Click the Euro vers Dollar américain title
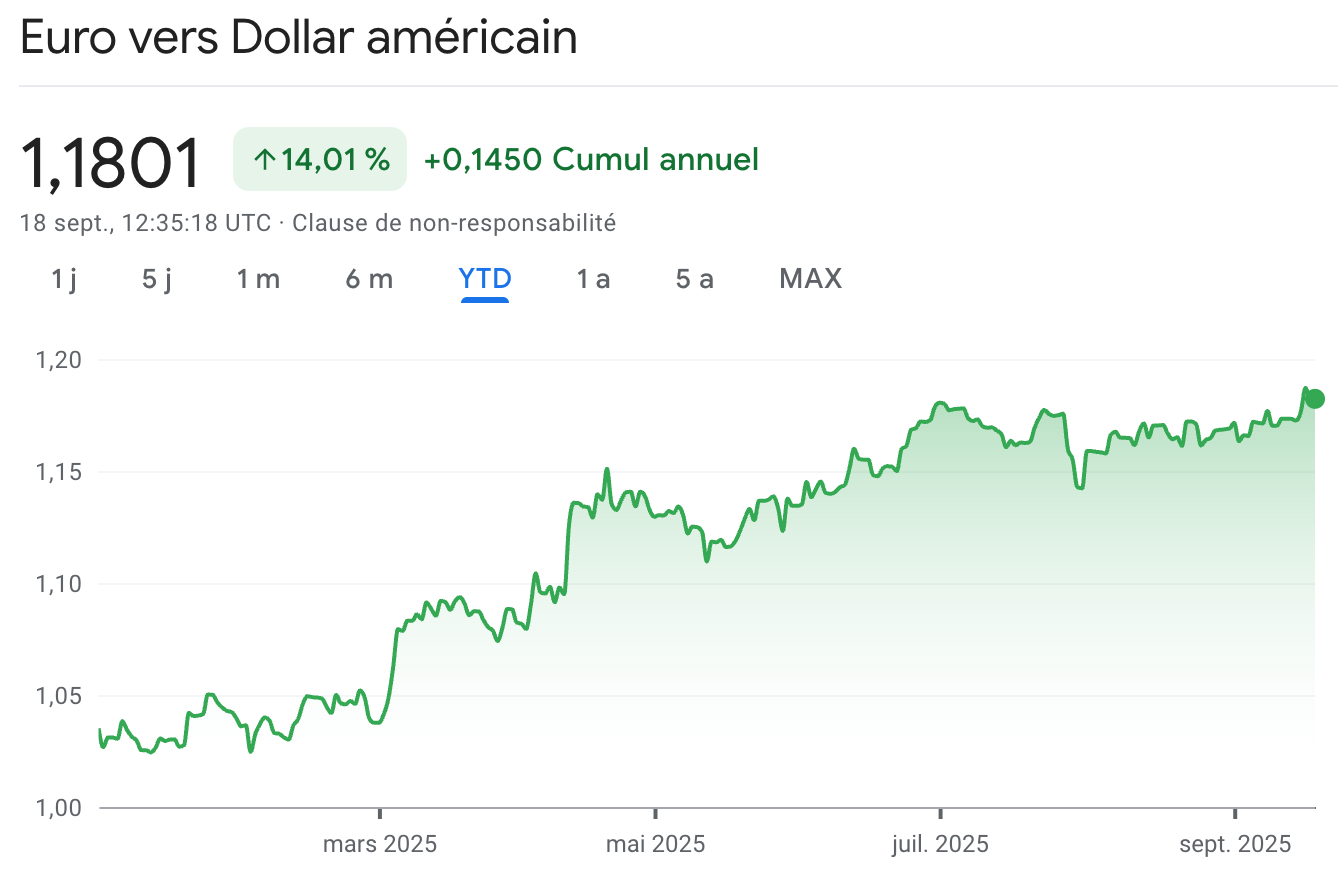The height and width of the screenshot is (874, 1338). (x=299, y=38)
